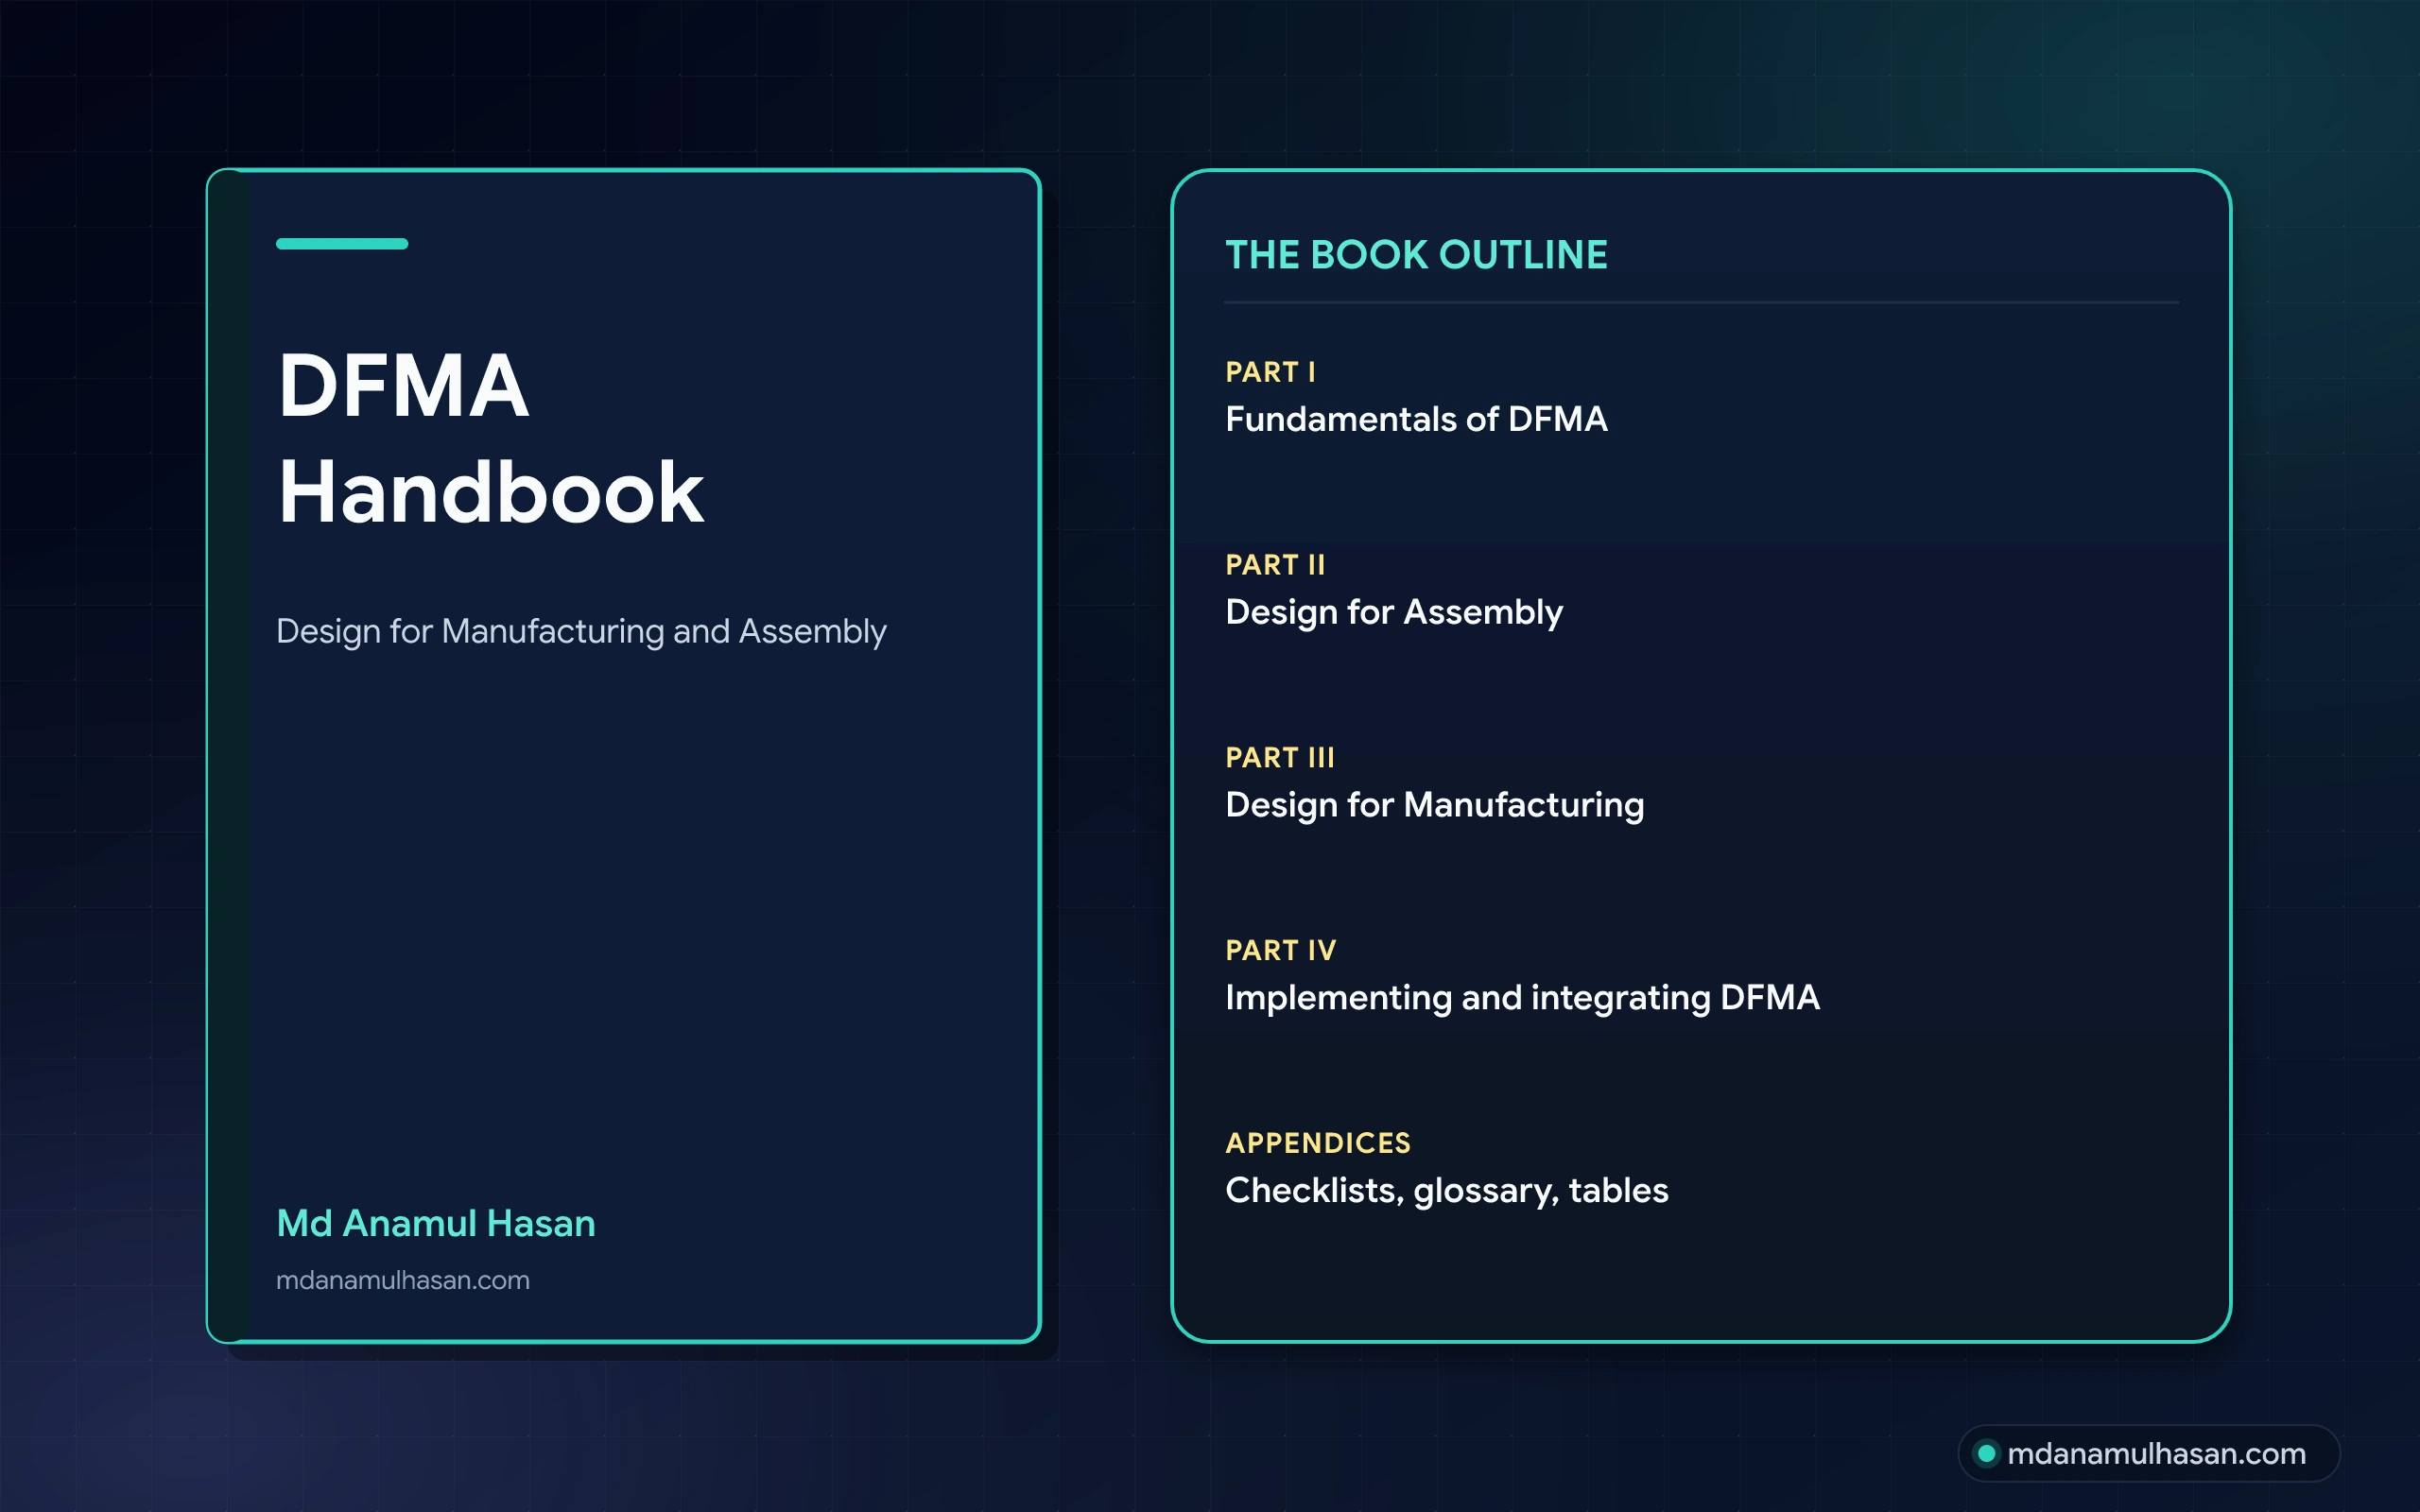This screenshot has height=1512, width=2420.
Task: Select 'Design for Manufacturing' entry
Action: pos(1435,805)
